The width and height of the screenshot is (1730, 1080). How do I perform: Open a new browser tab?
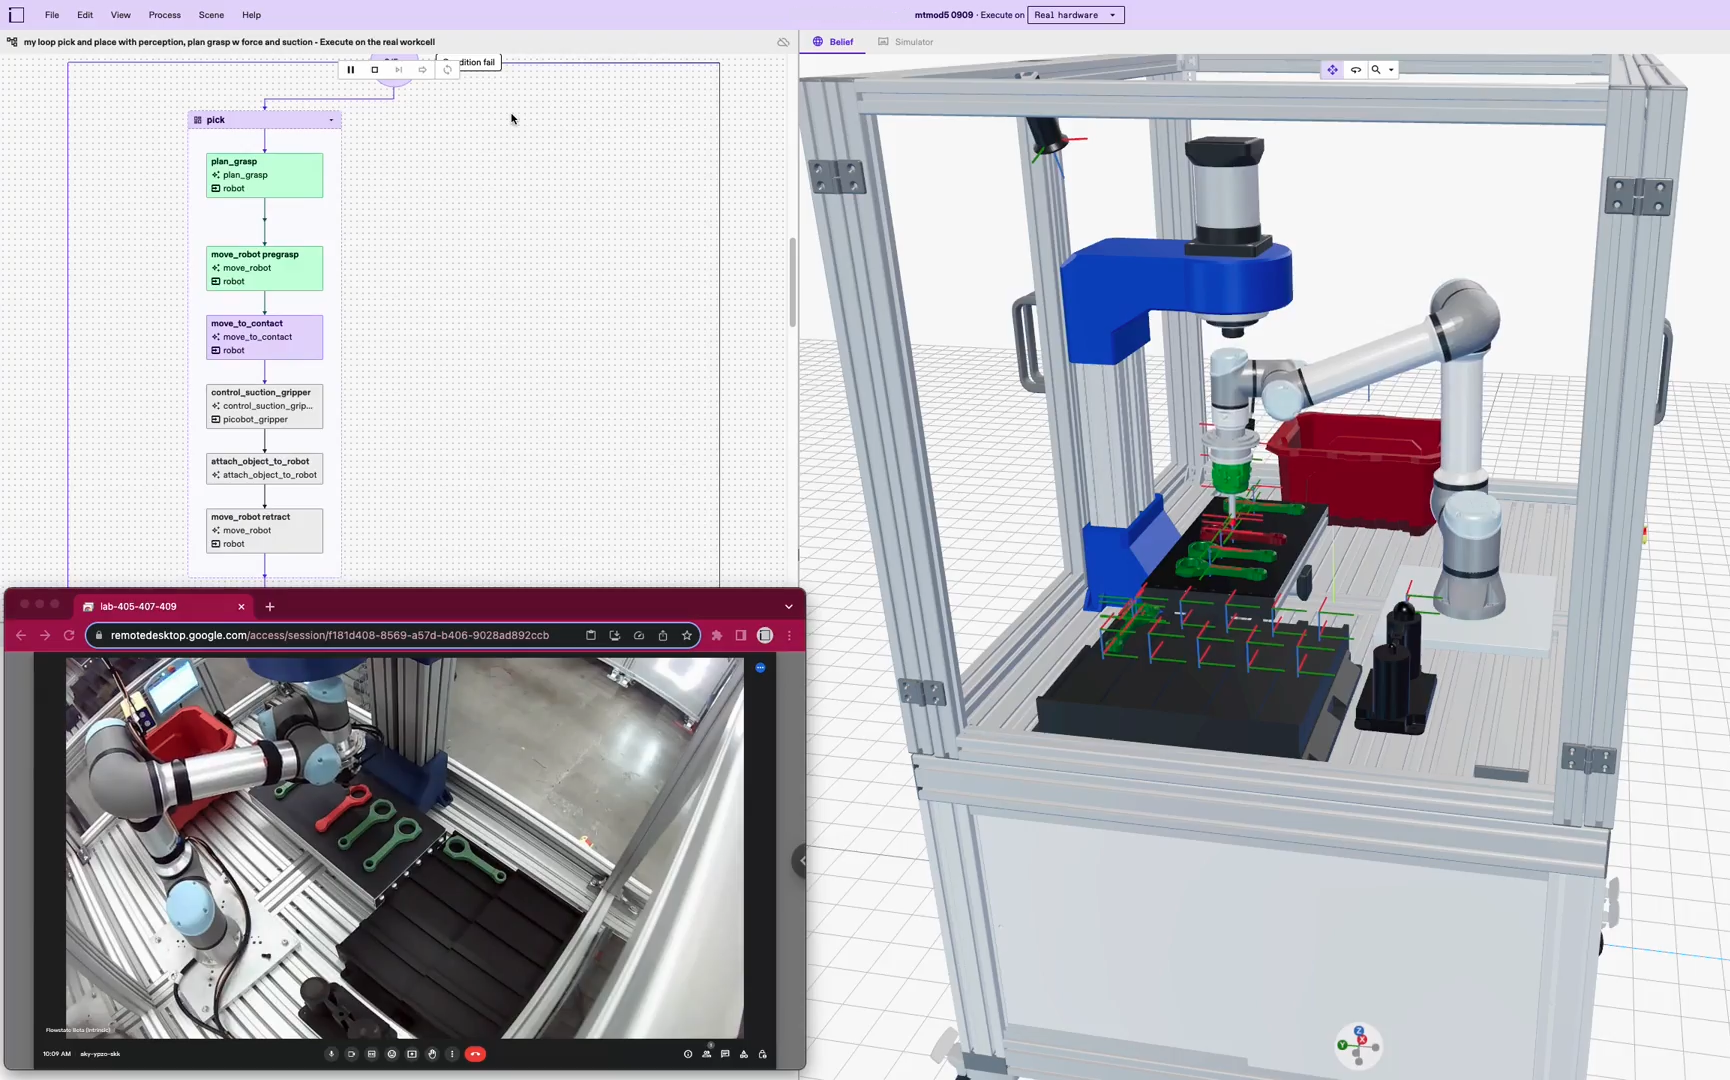pos(270,606)
